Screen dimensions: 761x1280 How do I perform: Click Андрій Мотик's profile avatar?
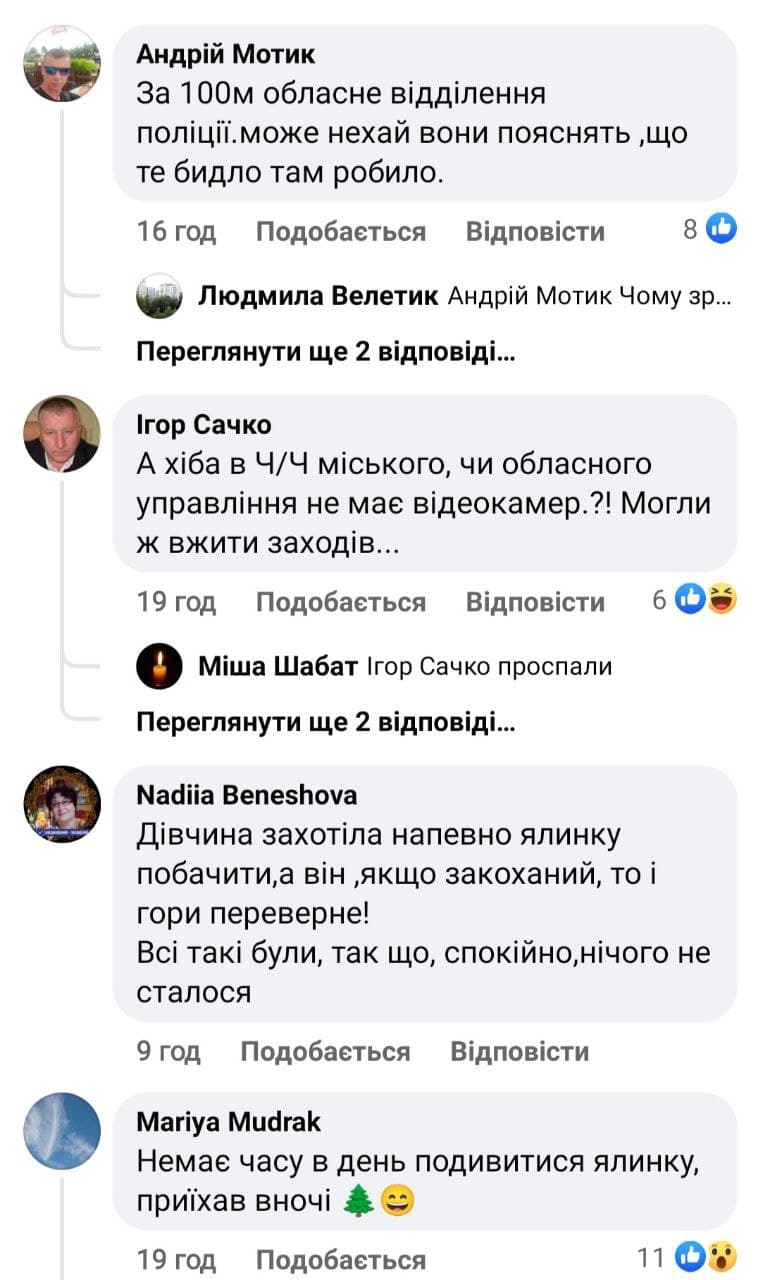tap(62, 63)
